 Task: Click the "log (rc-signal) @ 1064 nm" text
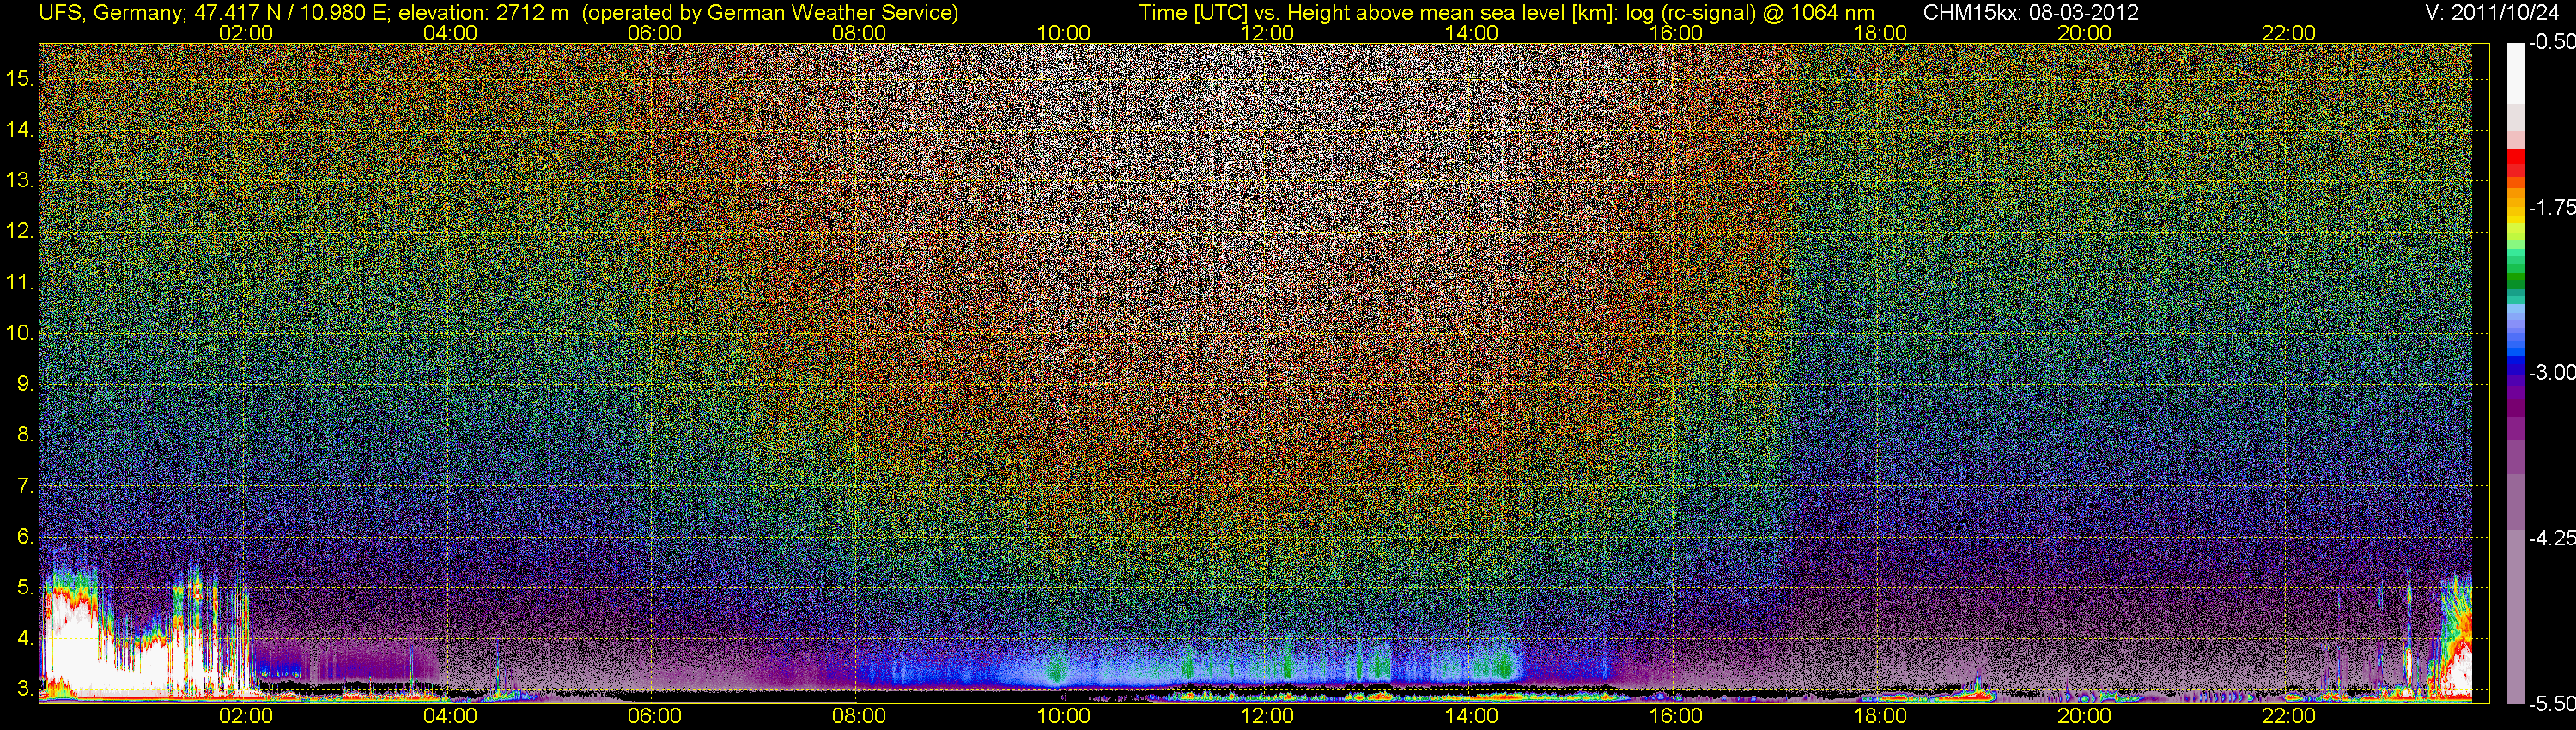coord(1750,13)
